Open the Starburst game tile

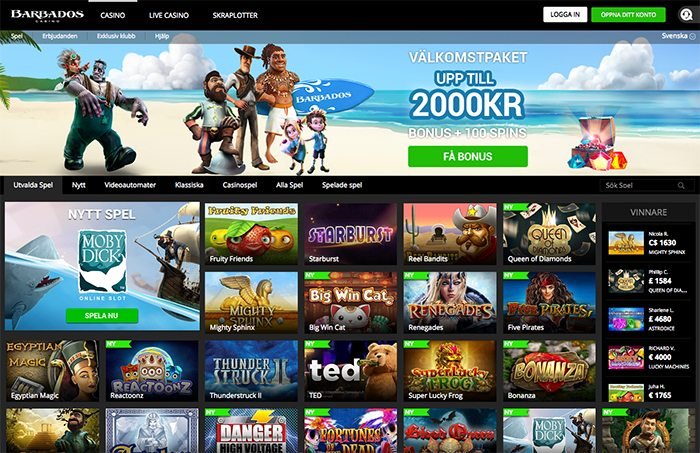pos(350,234)
